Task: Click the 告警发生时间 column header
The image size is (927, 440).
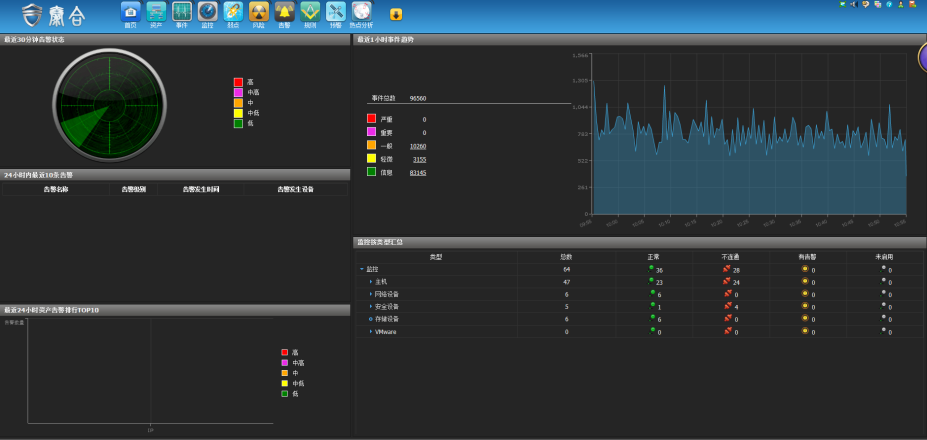Action: pyautogui.click(x=200, y=189)
